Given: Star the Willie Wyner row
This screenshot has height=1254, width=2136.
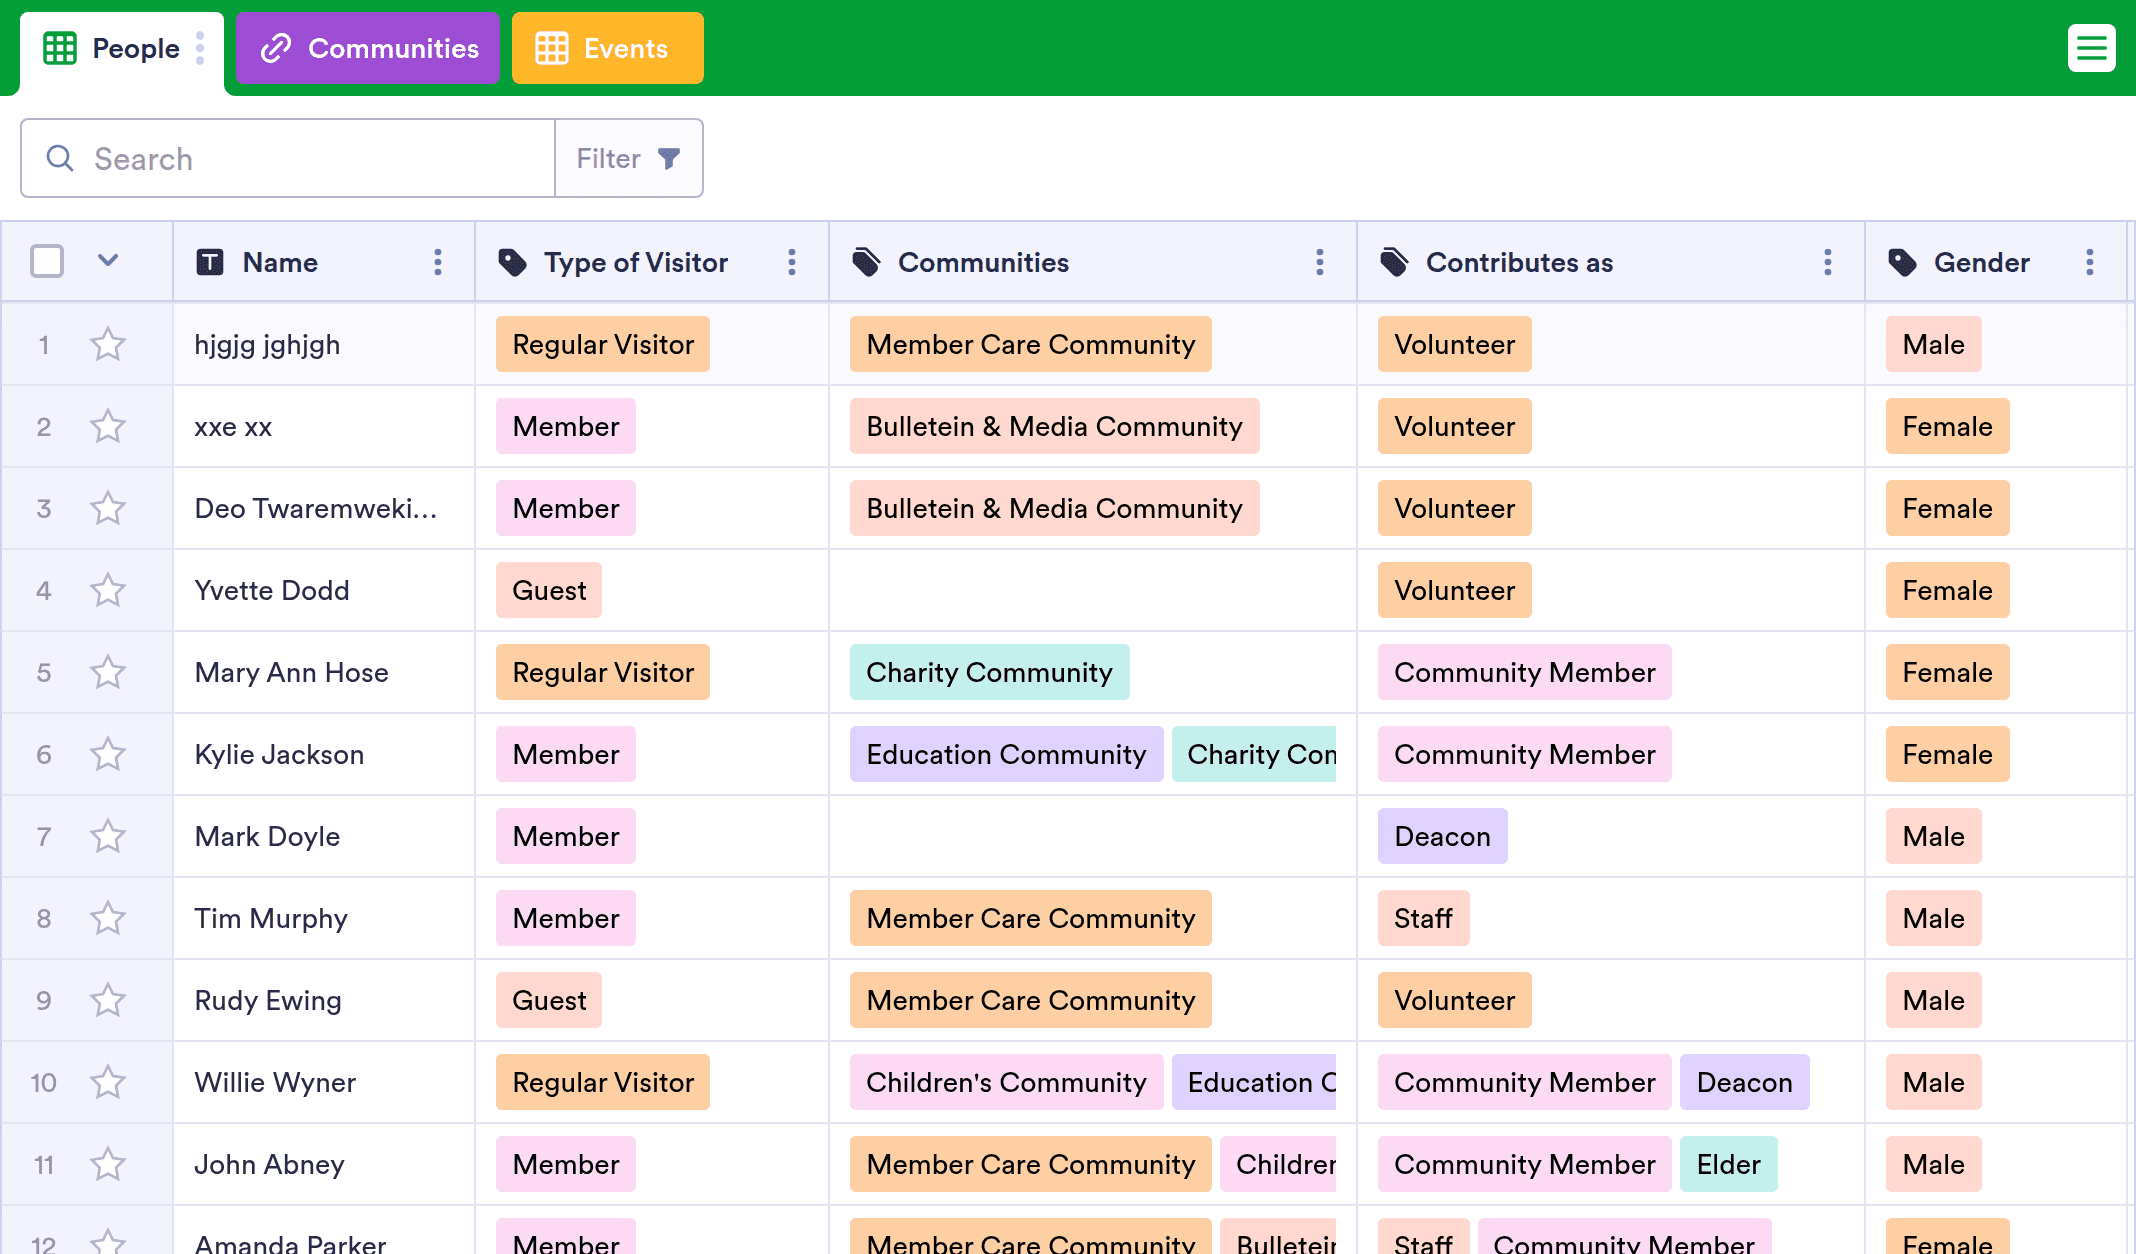Looking at the screenshot, I should tap(108, 1082).
